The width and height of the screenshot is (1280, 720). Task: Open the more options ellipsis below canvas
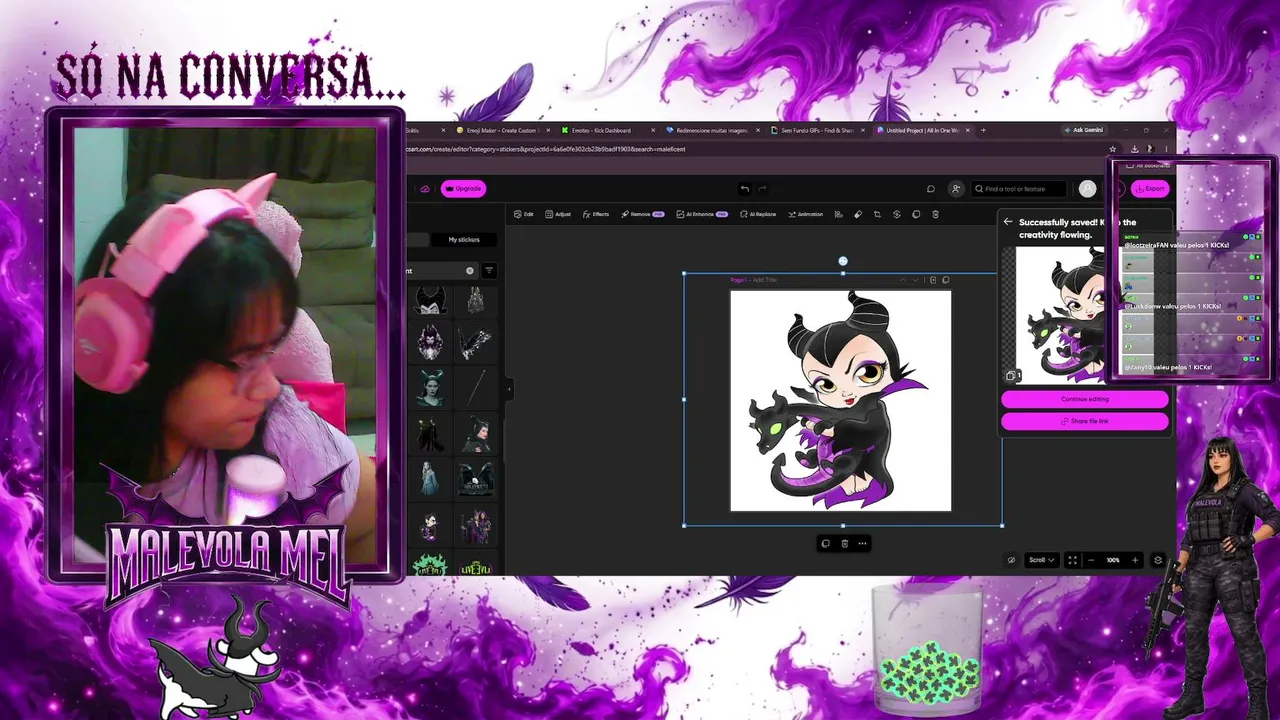coord(862,544)
